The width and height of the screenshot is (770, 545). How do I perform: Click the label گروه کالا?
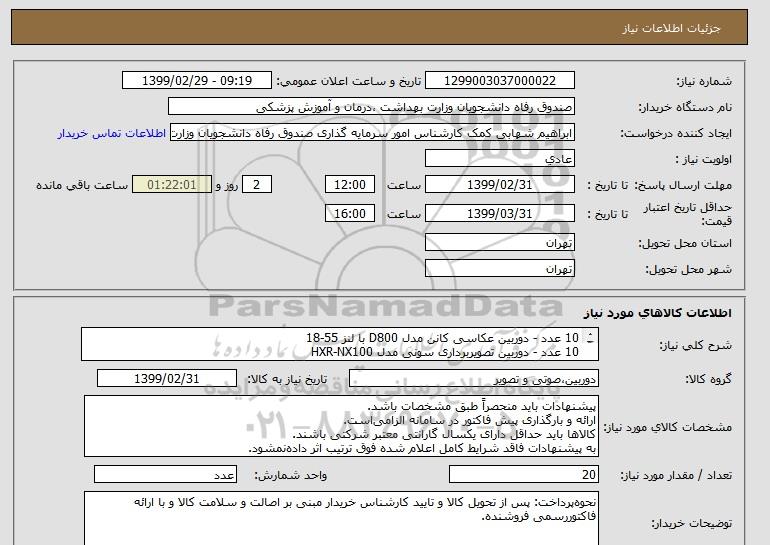709,379
